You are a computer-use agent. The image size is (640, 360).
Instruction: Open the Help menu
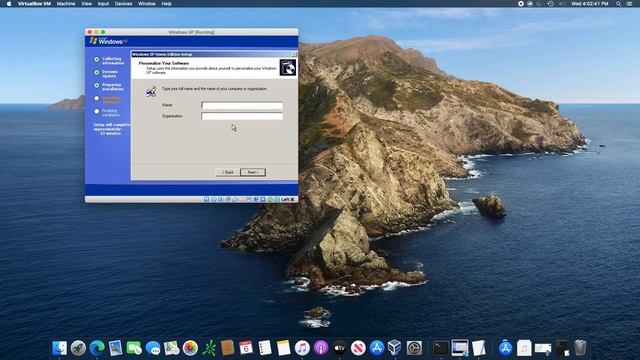click(167, 4)
